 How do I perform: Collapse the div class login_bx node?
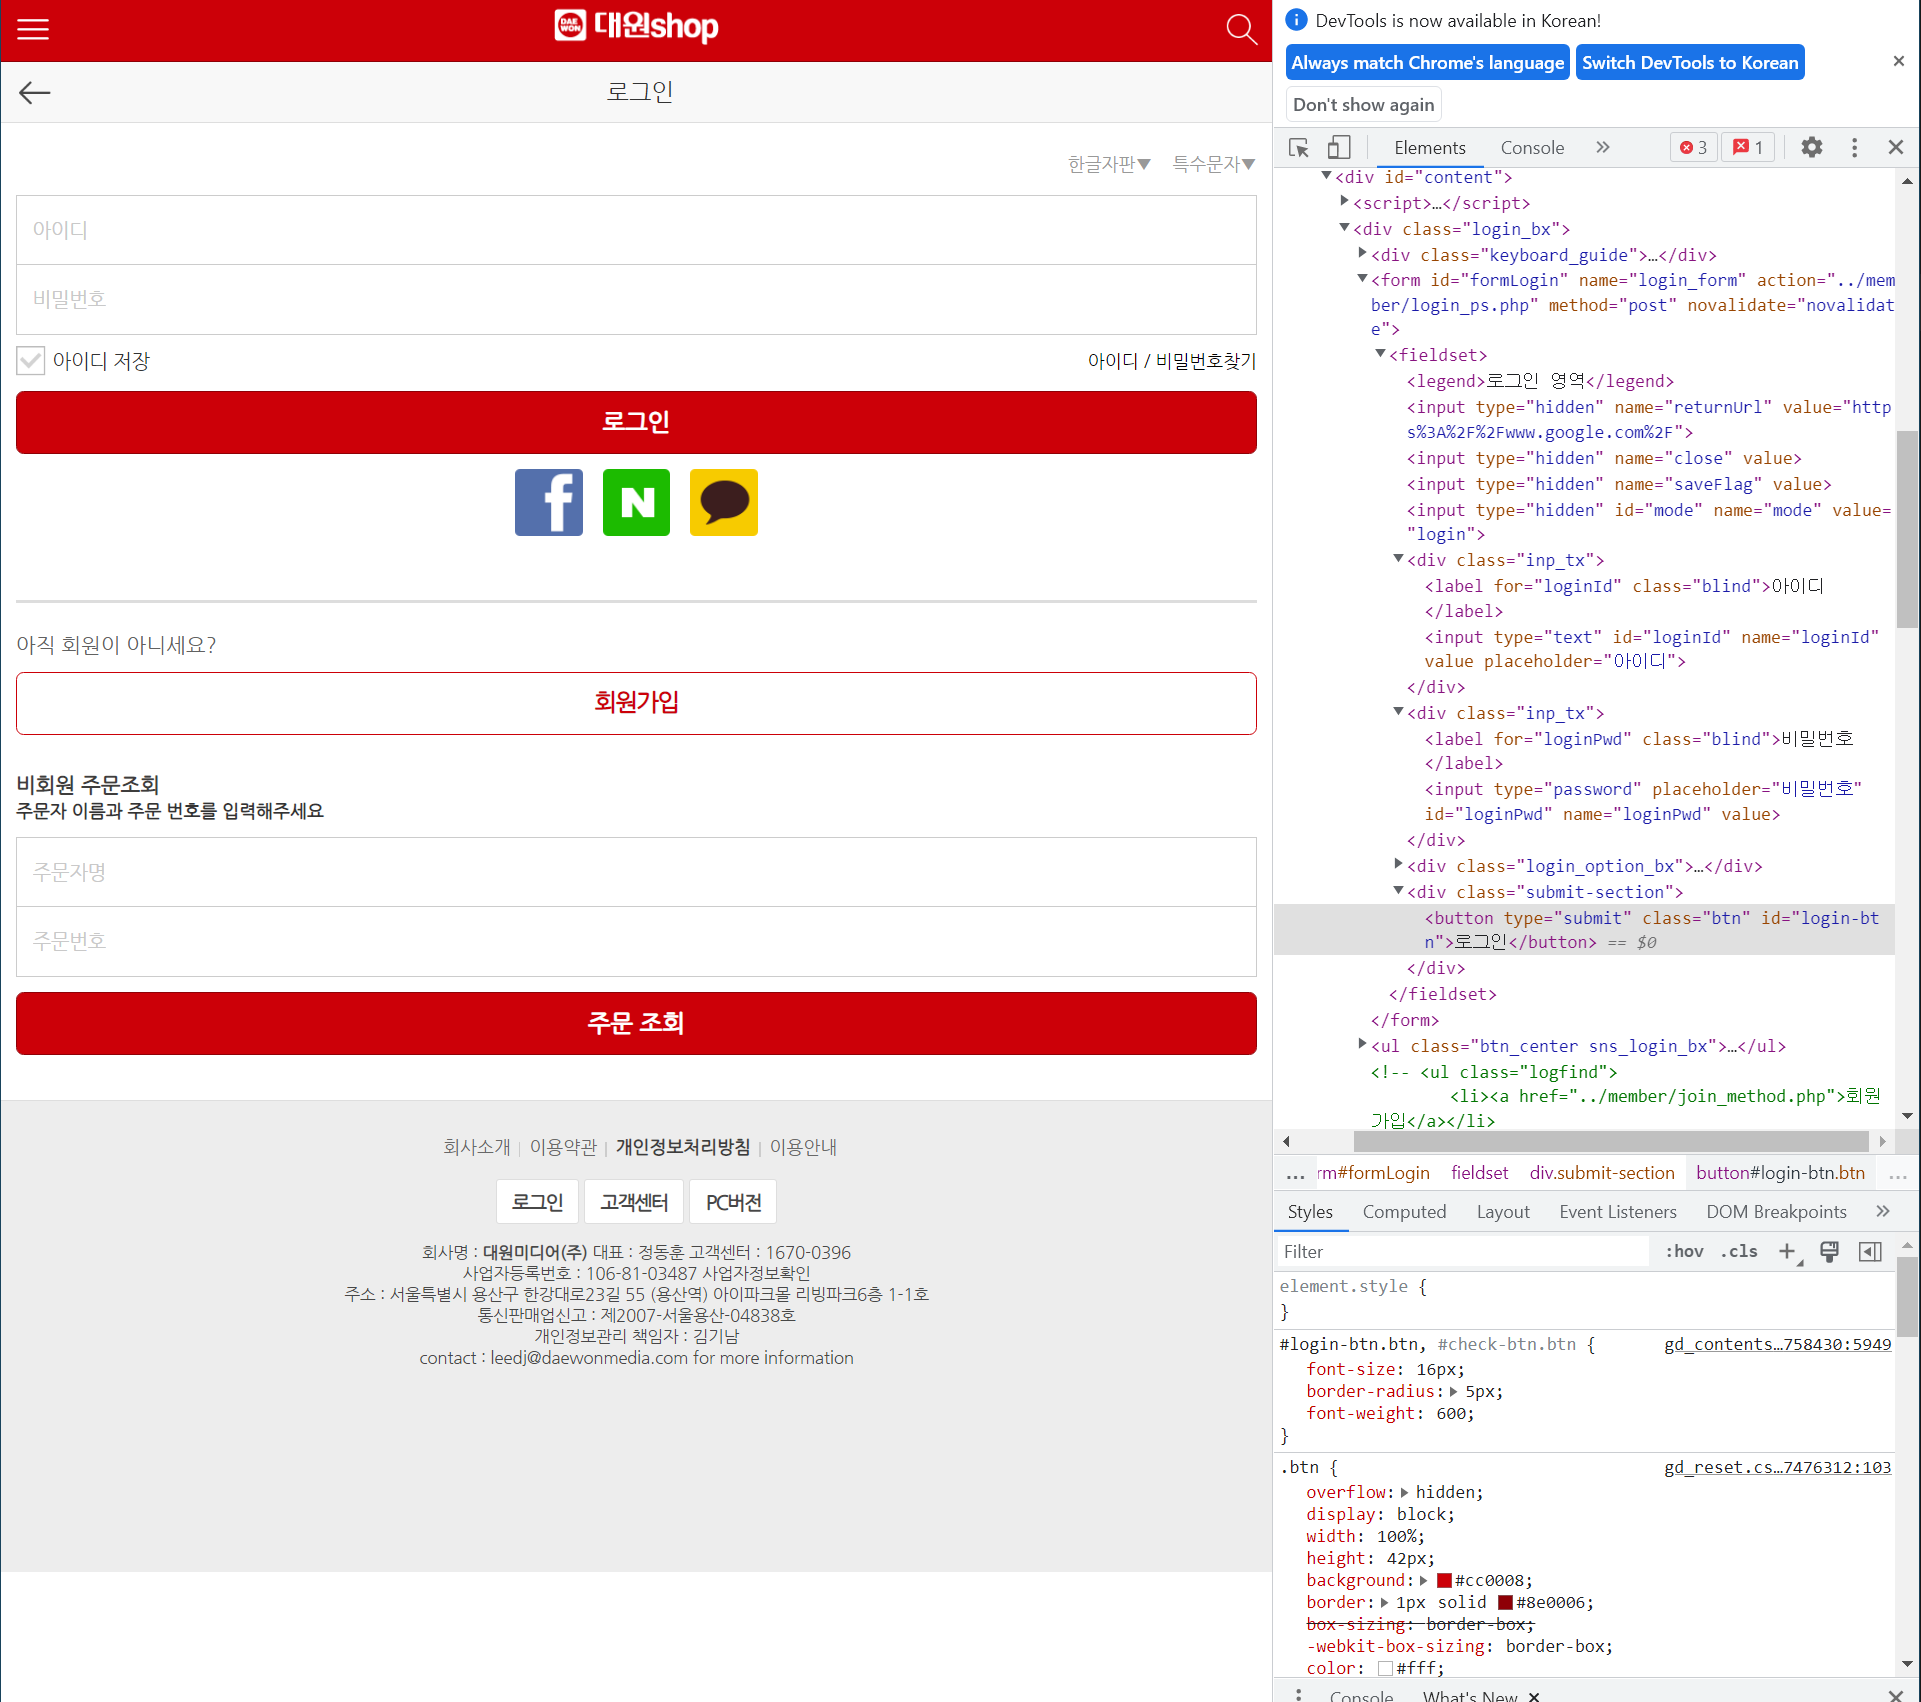(x=1345, y=228)
